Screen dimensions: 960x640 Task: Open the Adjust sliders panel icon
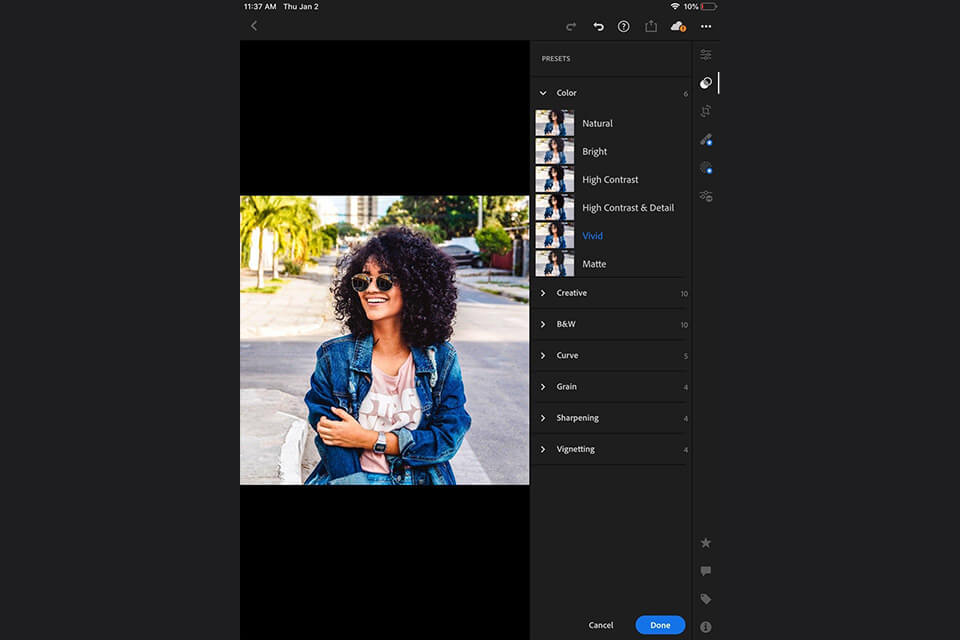pyautogui.click(x=706, y=54)
